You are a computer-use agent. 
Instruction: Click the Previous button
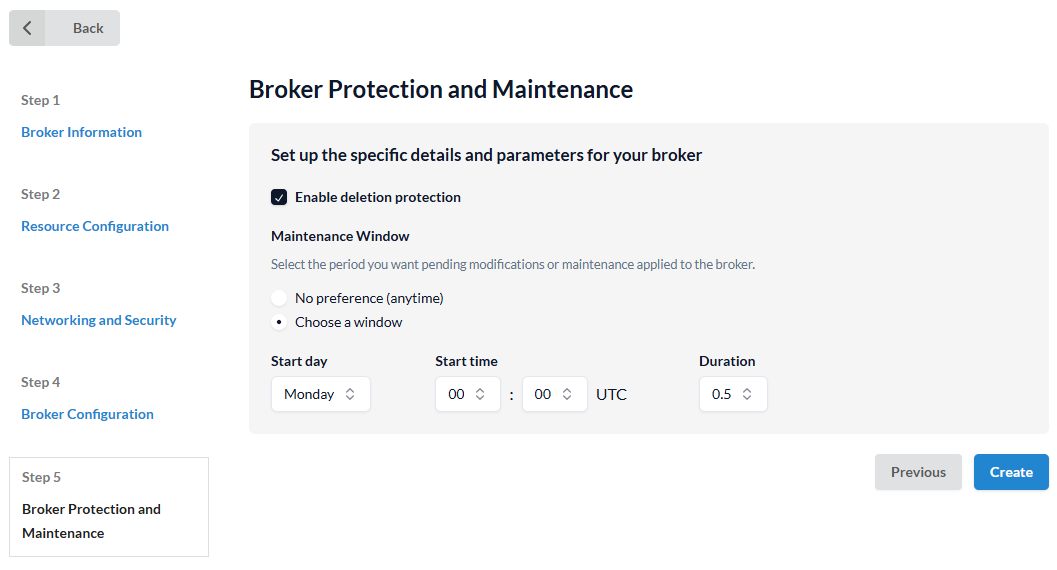(918, 472)
